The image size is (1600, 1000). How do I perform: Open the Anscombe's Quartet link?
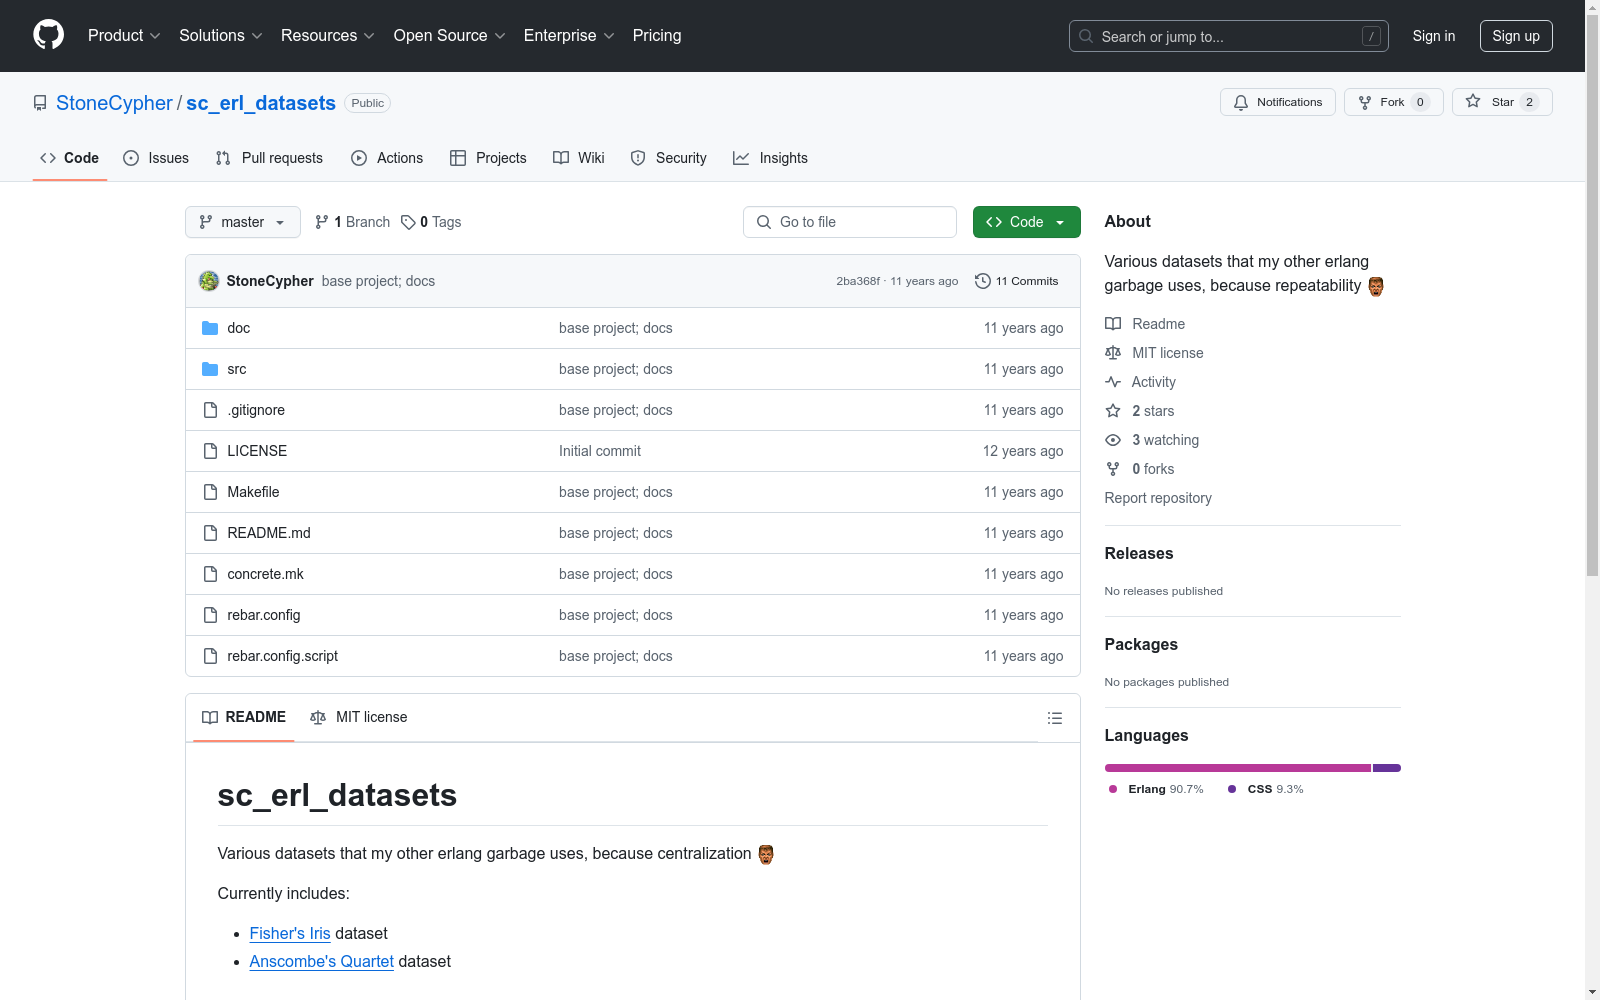pos(322,961)
